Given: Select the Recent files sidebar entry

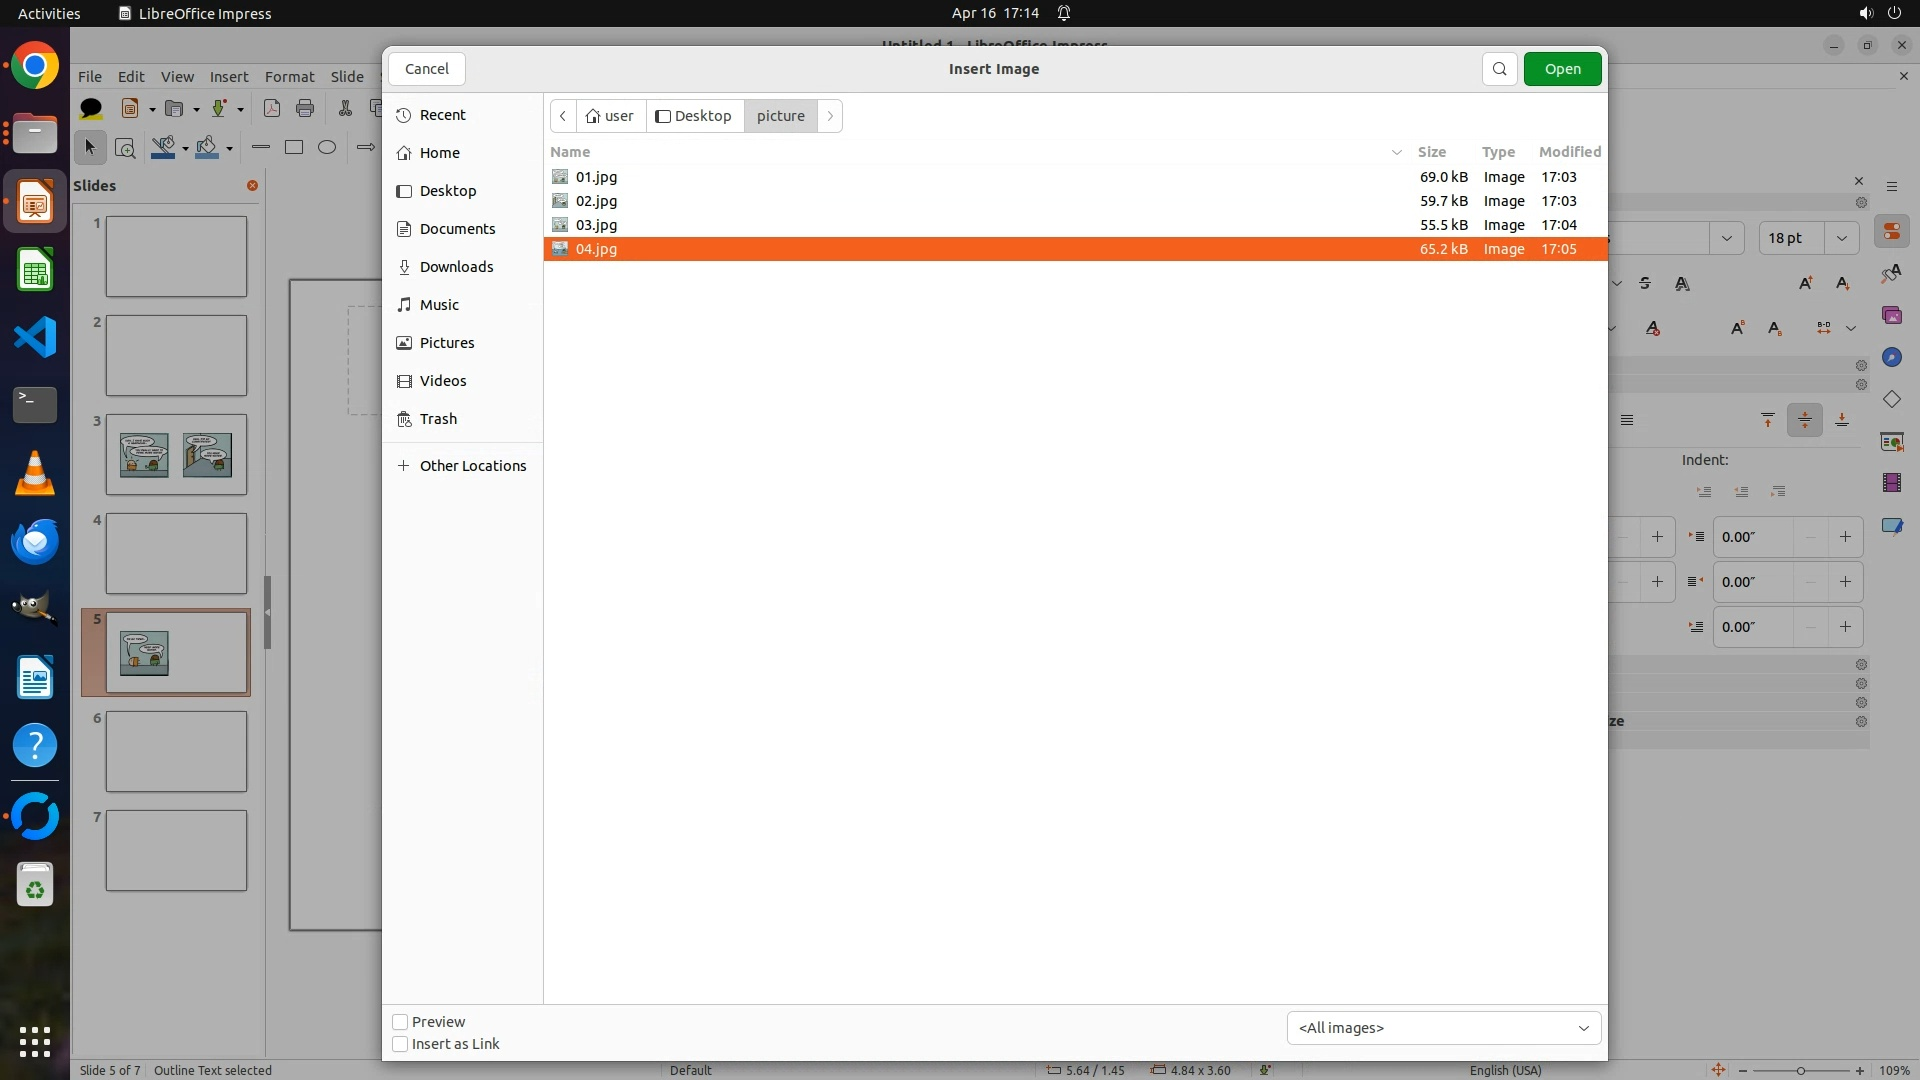Looking at the screenshot, I should [442, 115].
